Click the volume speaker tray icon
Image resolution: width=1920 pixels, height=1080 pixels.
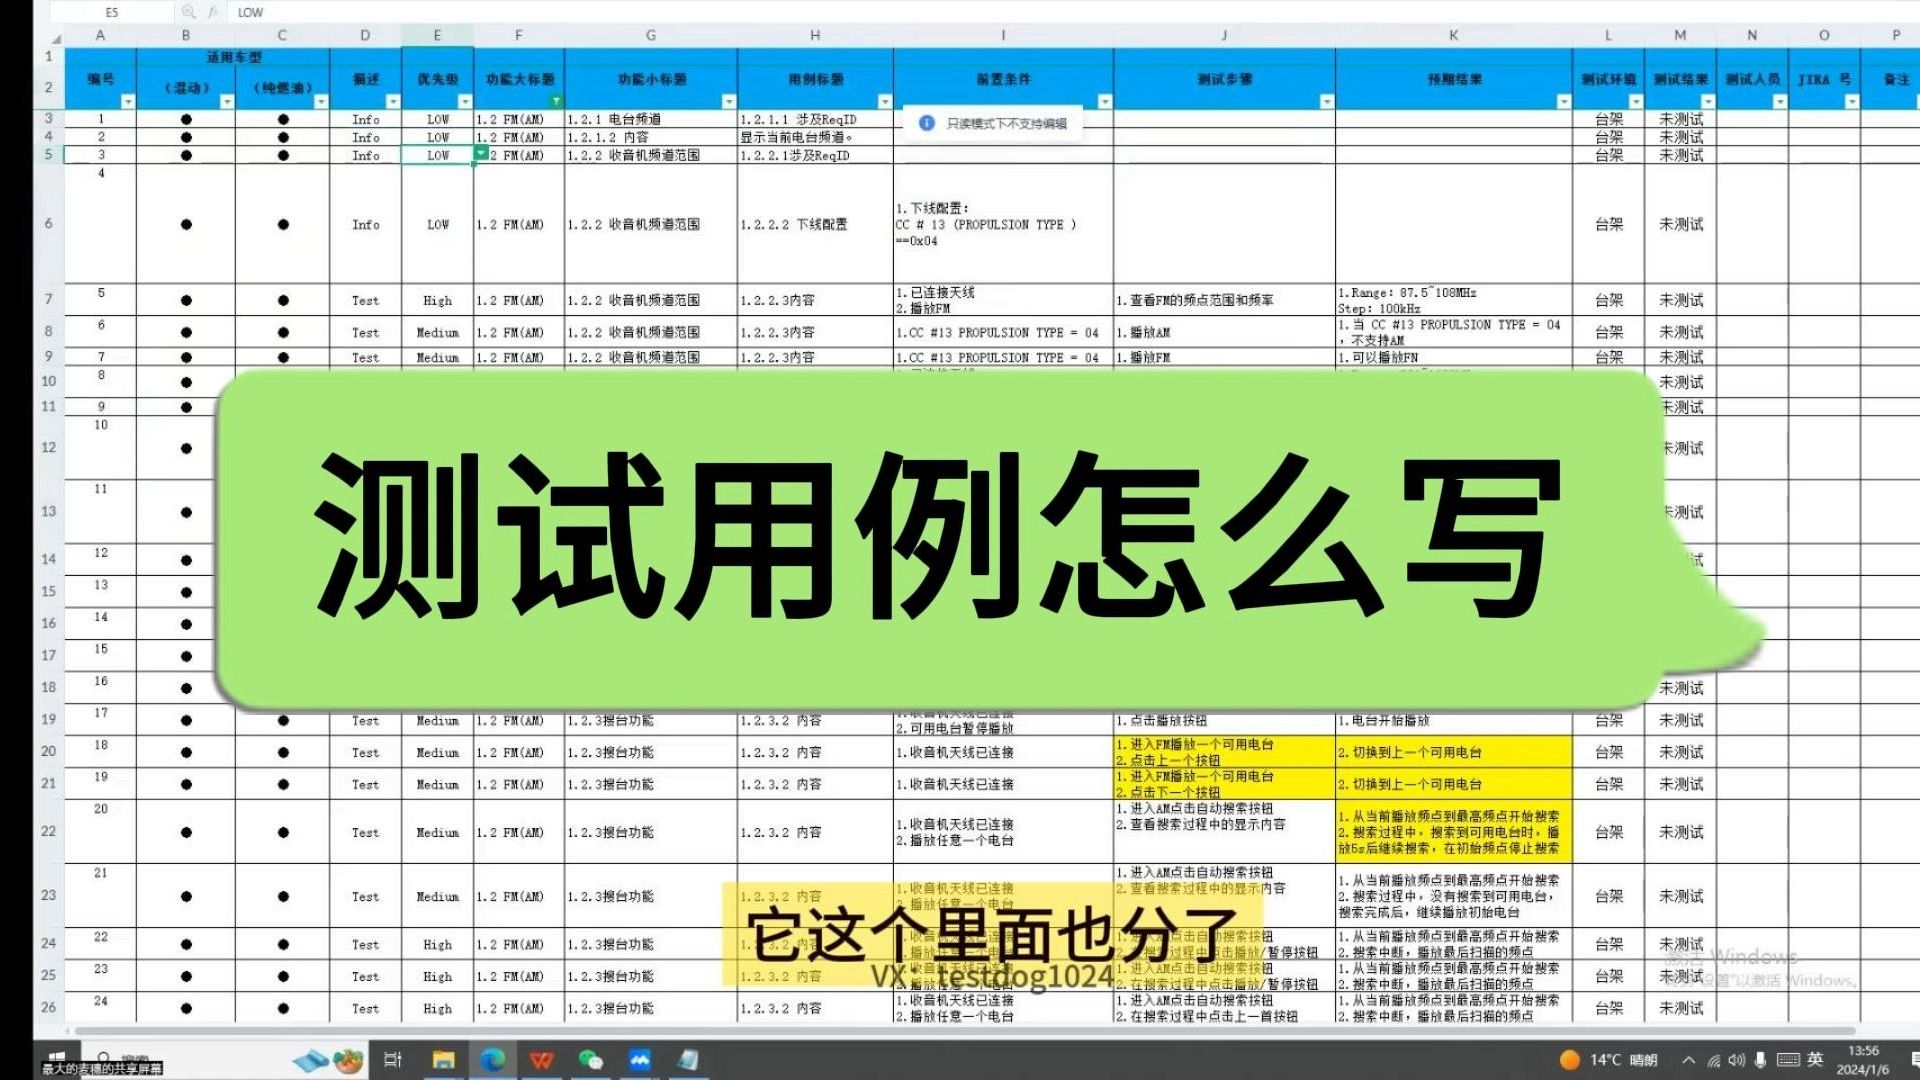(1737, 1060)
